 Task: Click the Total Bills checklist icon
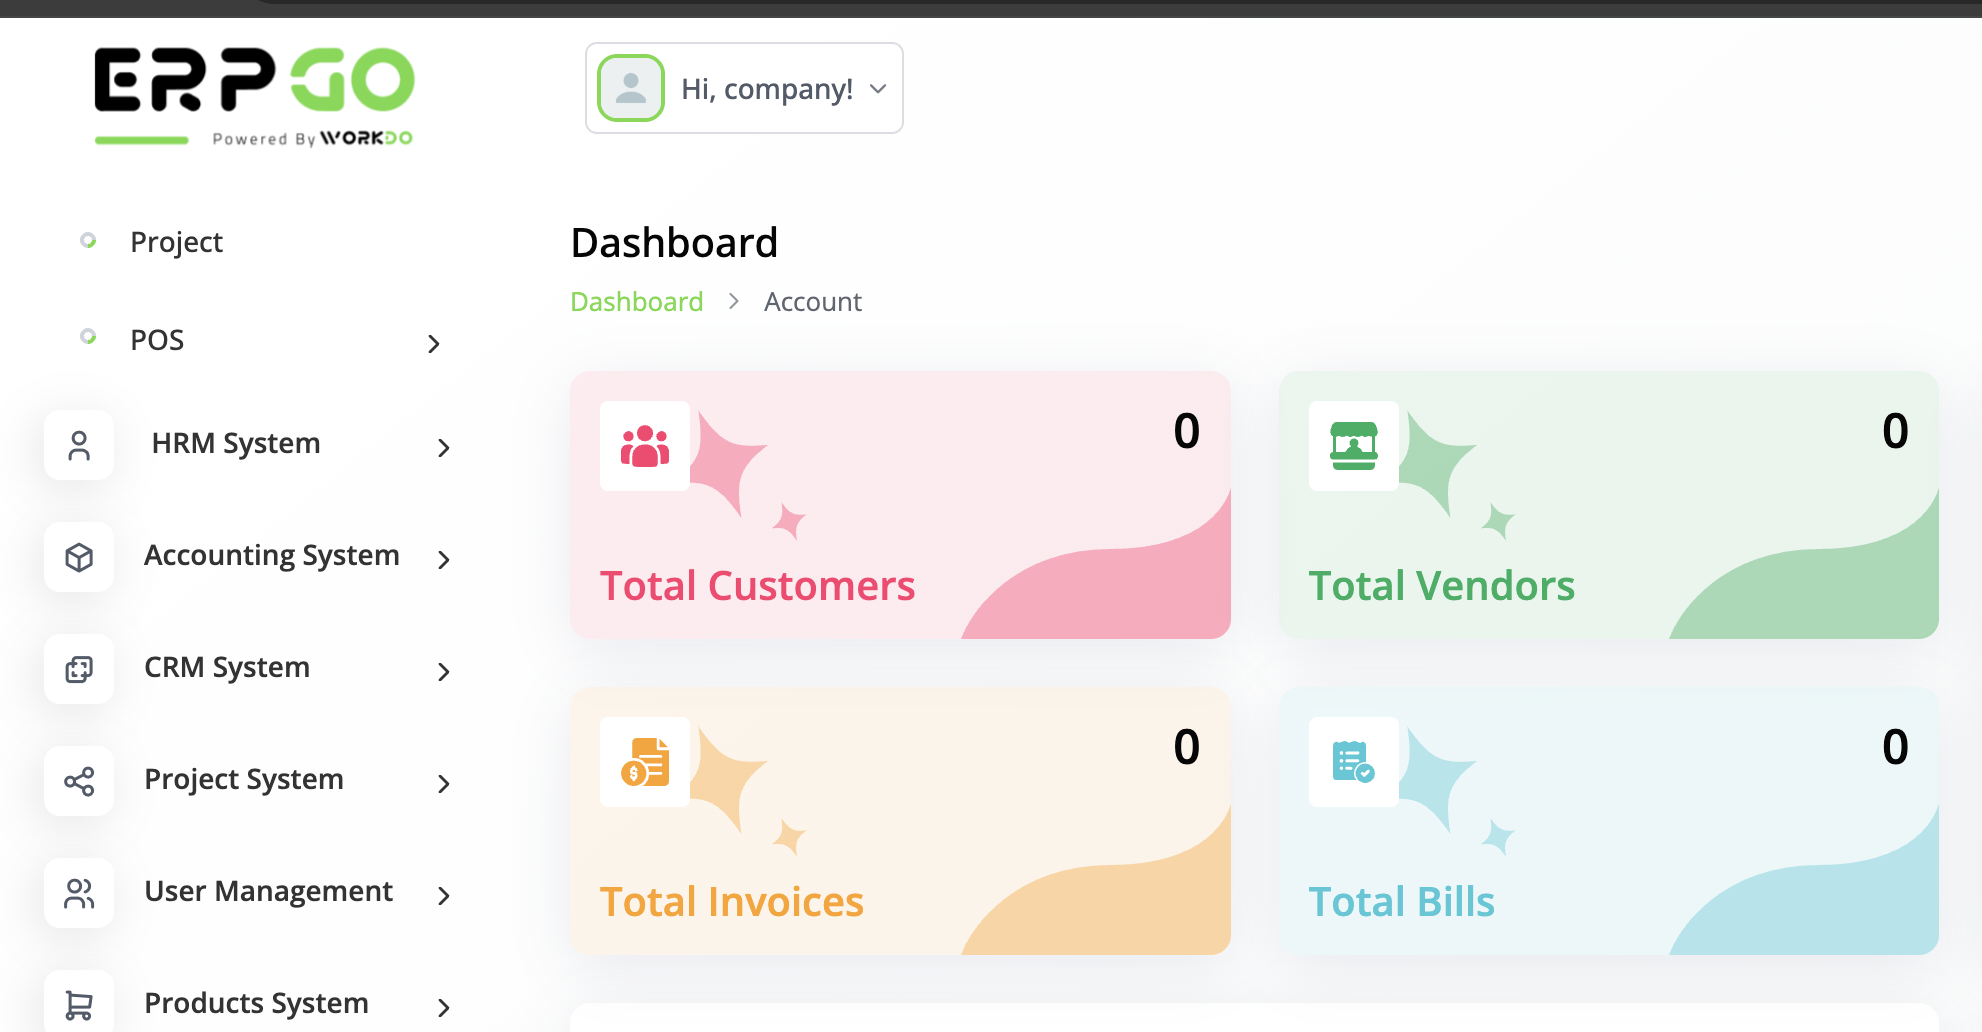click(x=1354, y=762)
